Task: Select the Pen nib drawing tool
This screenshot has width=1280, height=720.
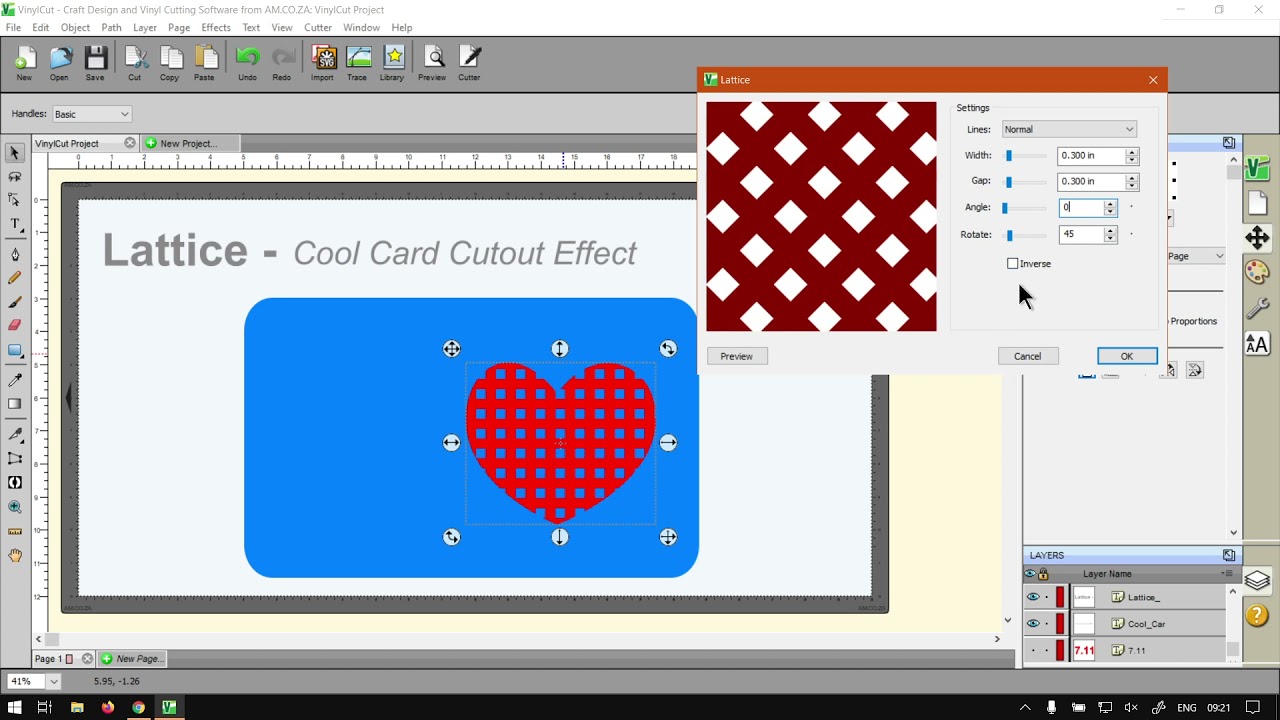Action: [x=15, y=255]
